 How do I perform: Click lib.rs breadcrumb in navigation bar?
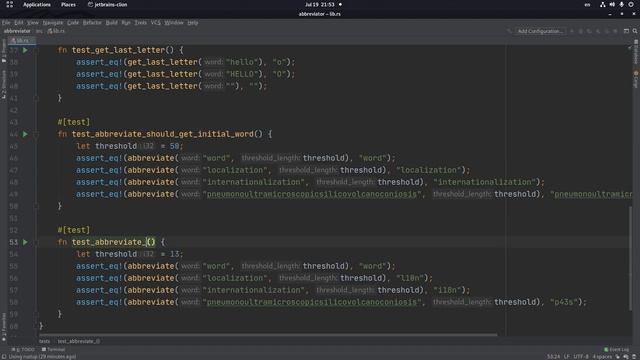tap(56, 31)
